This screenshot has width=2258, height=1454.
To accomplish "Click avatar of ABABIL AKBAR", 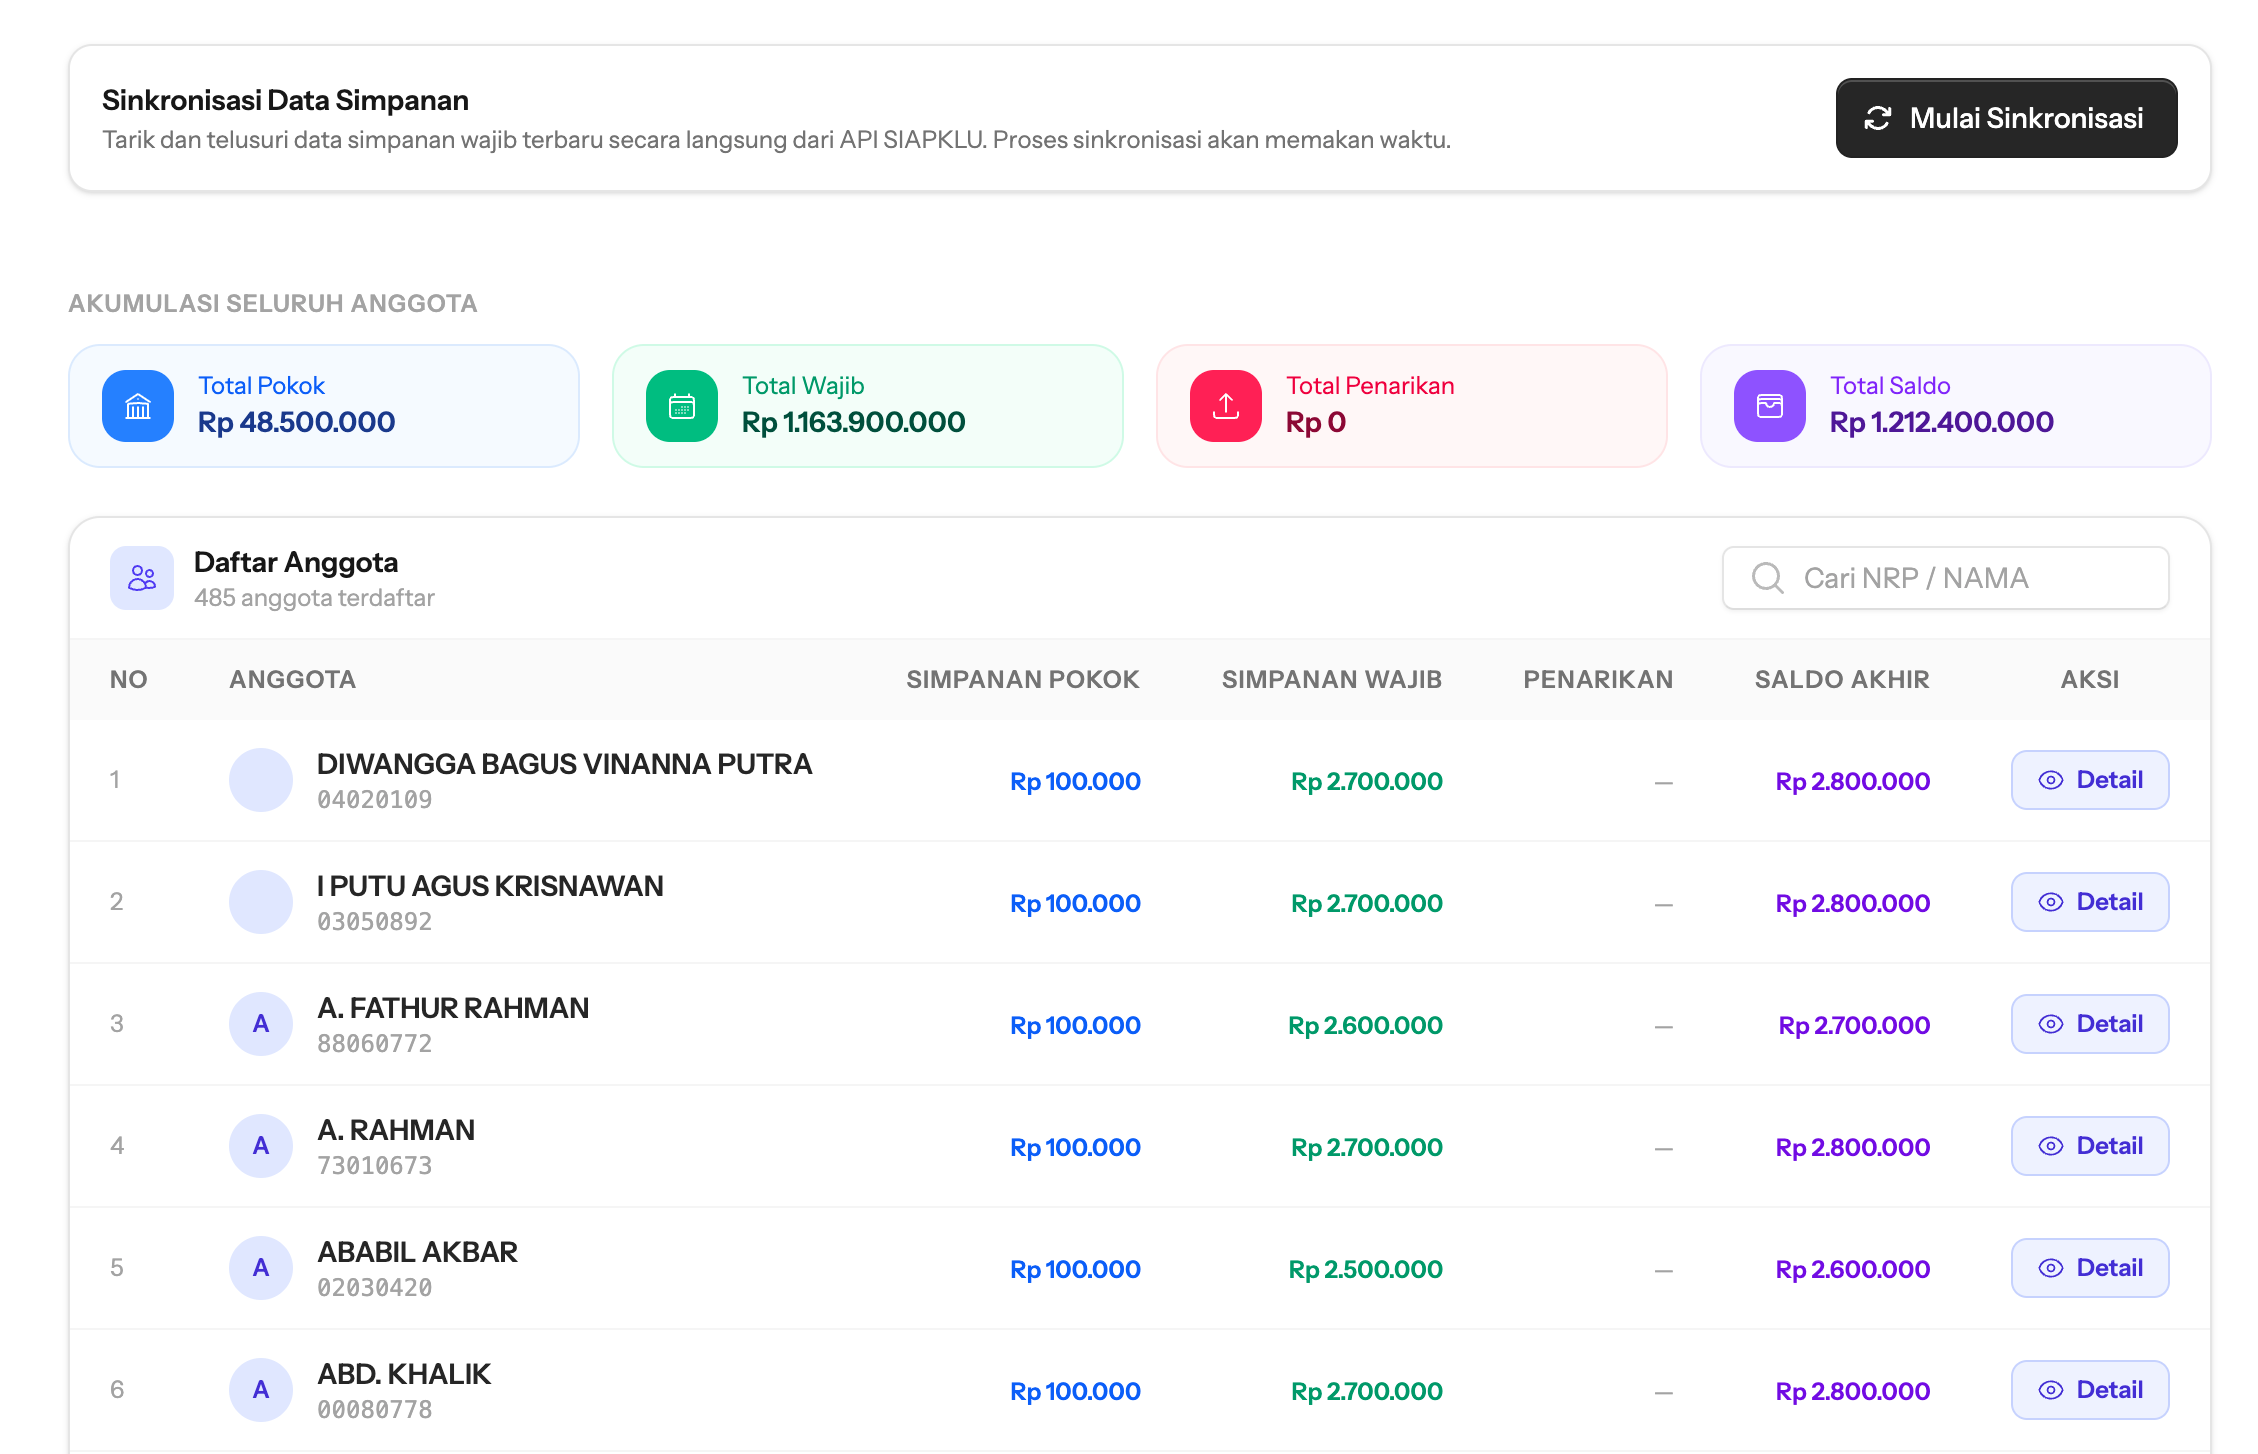I will click(x=261, y=1268).
